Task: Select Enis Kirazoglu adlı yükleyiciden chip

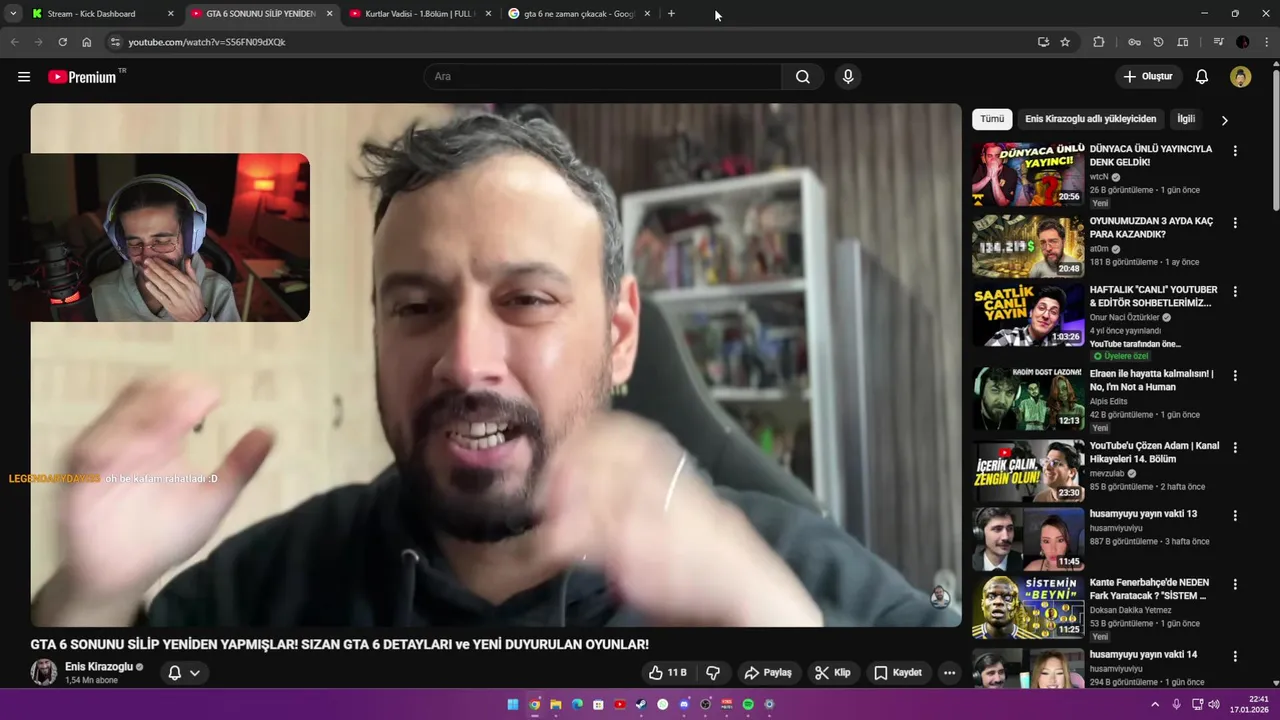Action: [1091, 119]
